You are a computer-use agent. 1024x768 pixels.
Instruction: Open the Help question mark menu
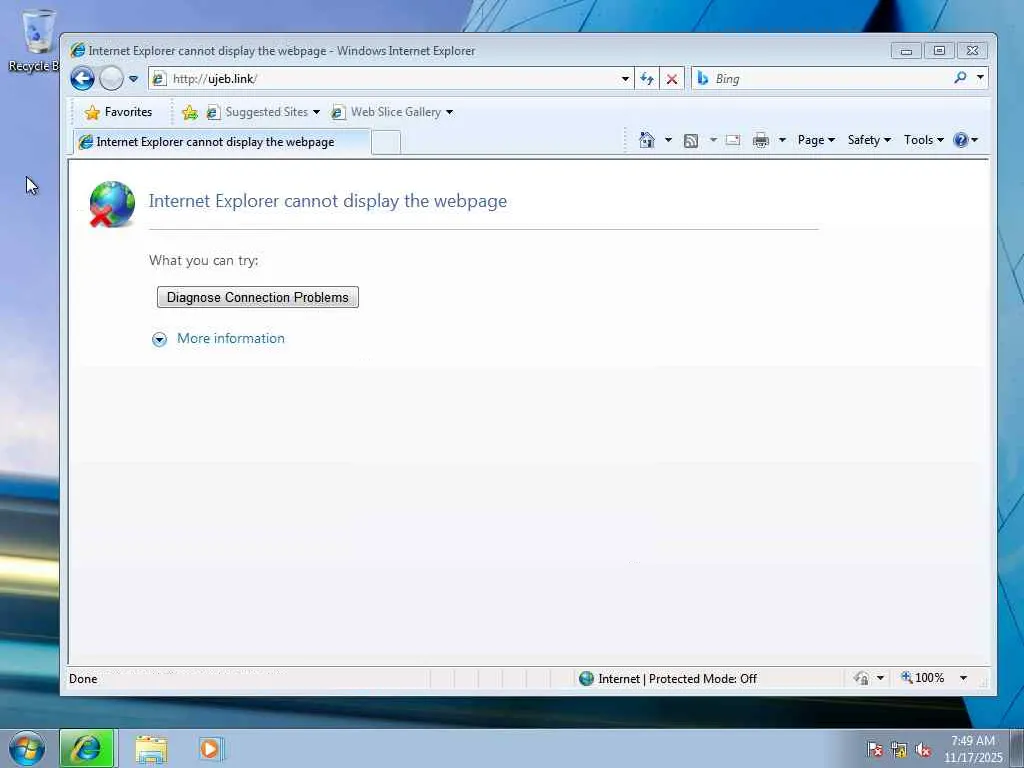[965, 140]
